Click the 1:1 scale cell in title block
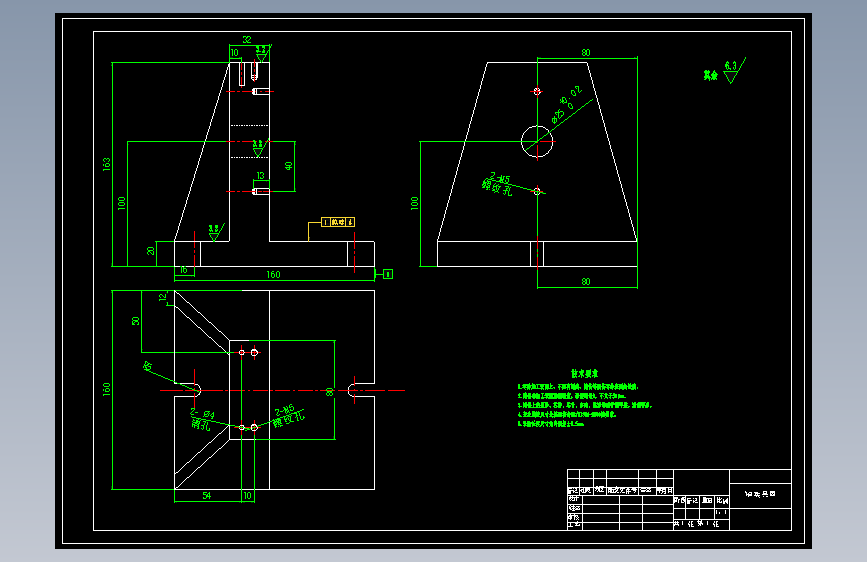Viewport: 867px width, 562px height. point(722,513)
